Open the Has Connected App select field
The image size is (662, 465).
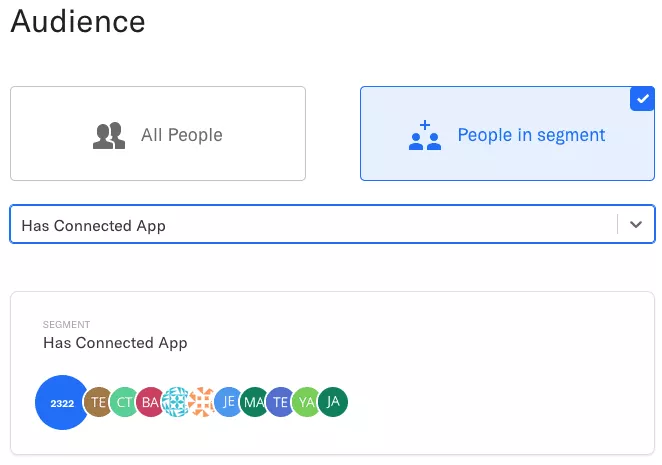(332, 224)
